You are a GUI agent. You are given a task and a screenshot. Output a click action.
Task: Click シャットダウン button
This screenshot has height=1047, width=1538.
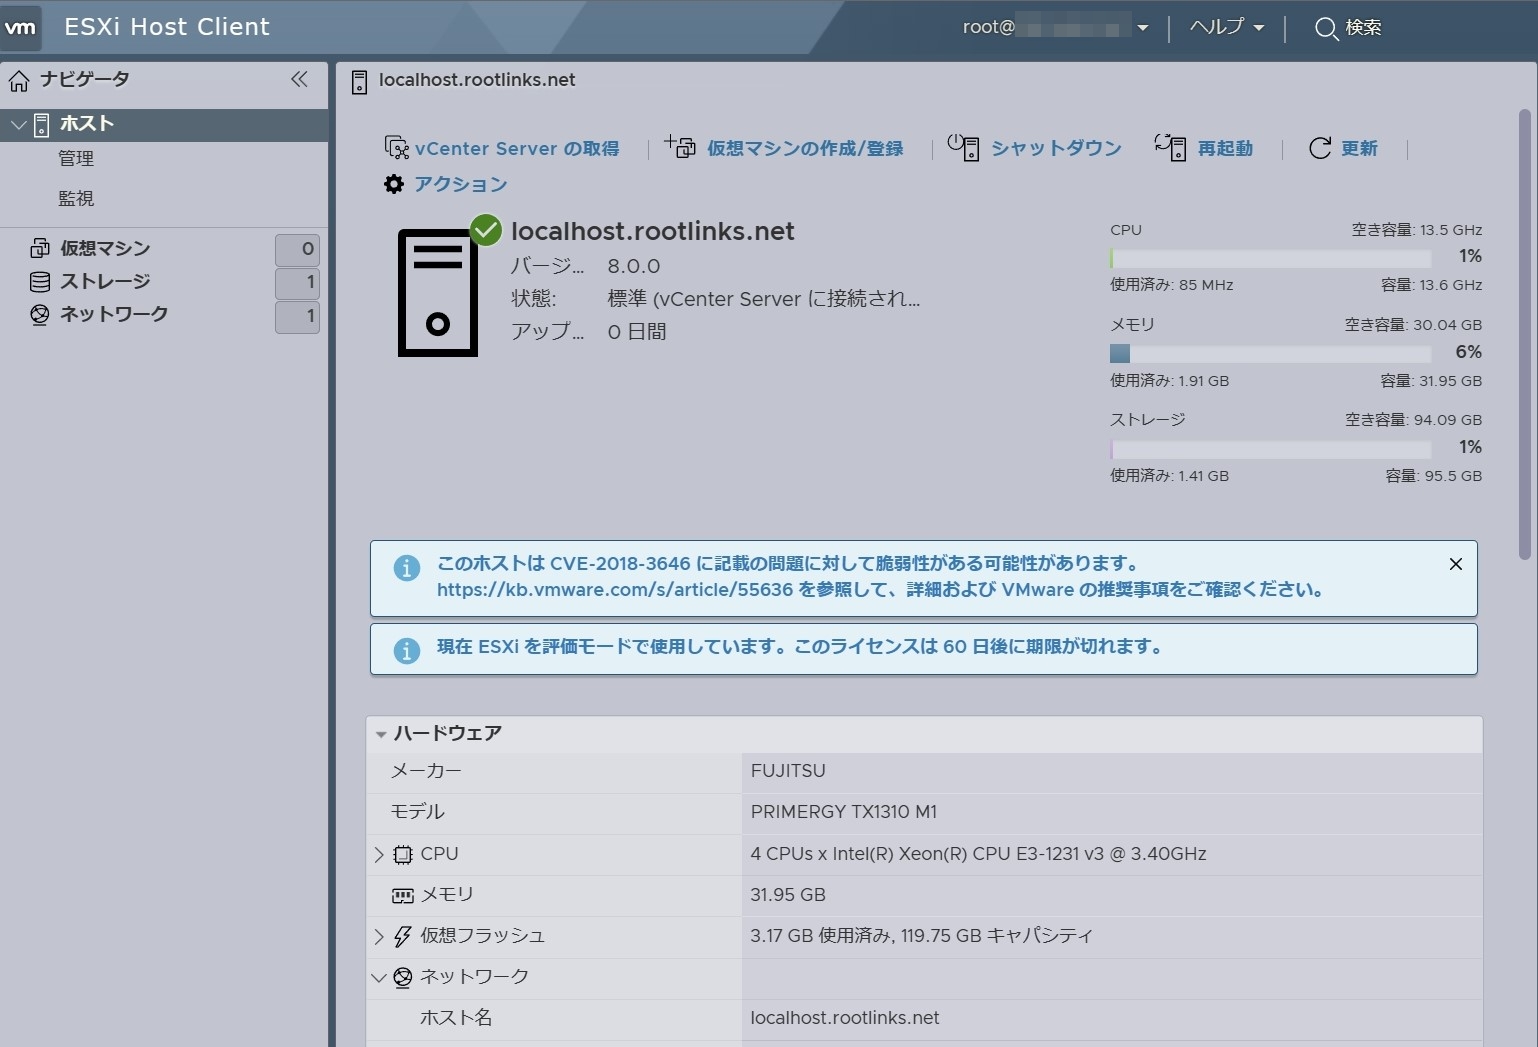pos(1035,148)
